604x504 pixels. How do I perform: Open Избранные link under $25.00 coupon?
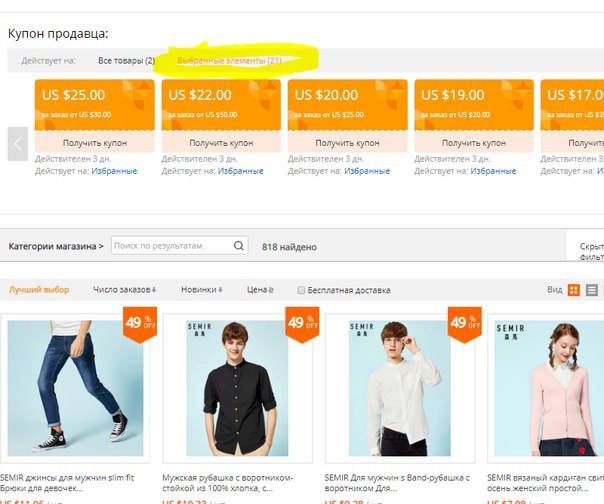pos(114,171)
